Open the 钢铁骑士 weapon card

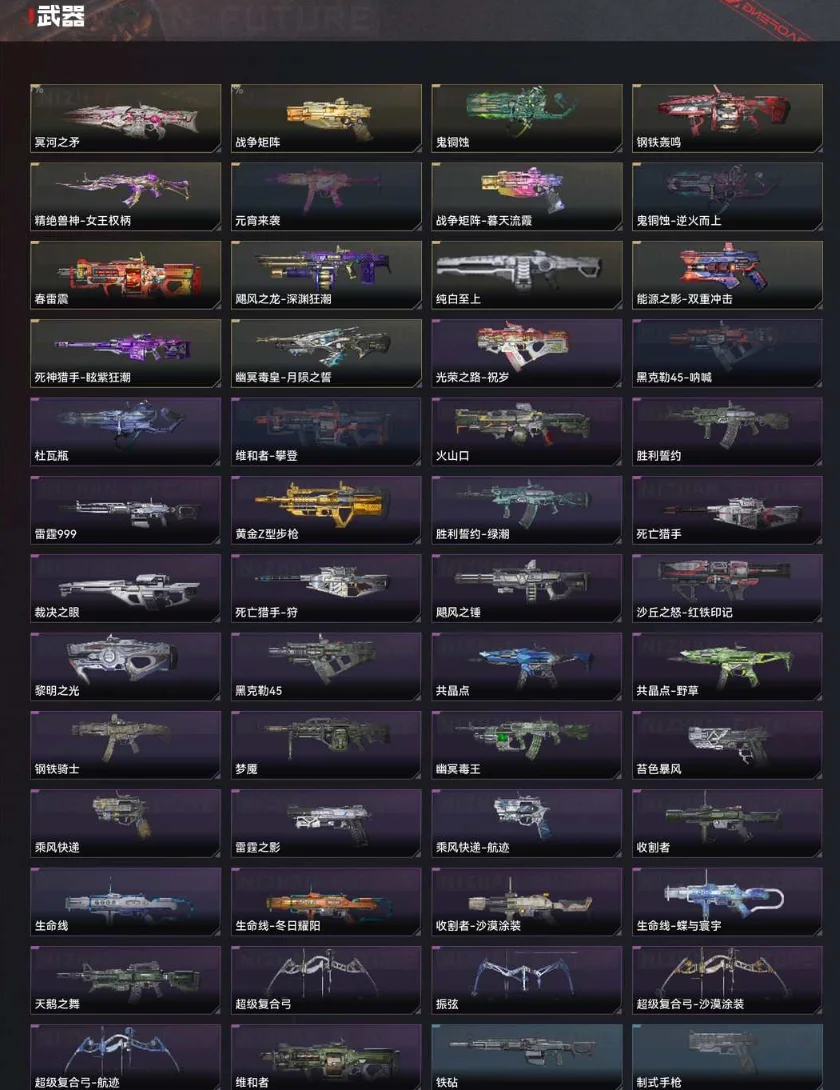tap(126, 745)
